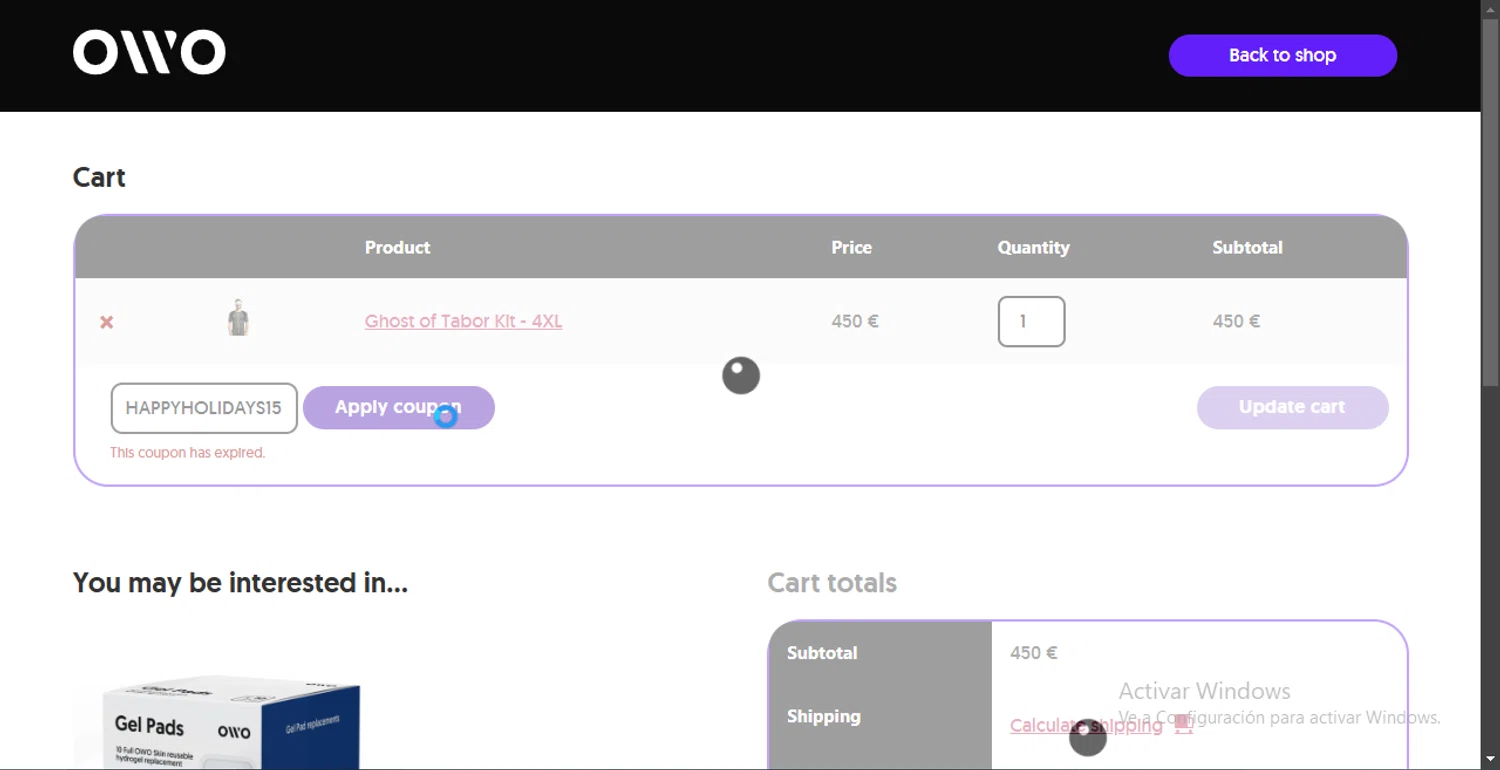Click the Quantity column header
This screenshot has height=770, width=1500.
tap(1033, 247)
